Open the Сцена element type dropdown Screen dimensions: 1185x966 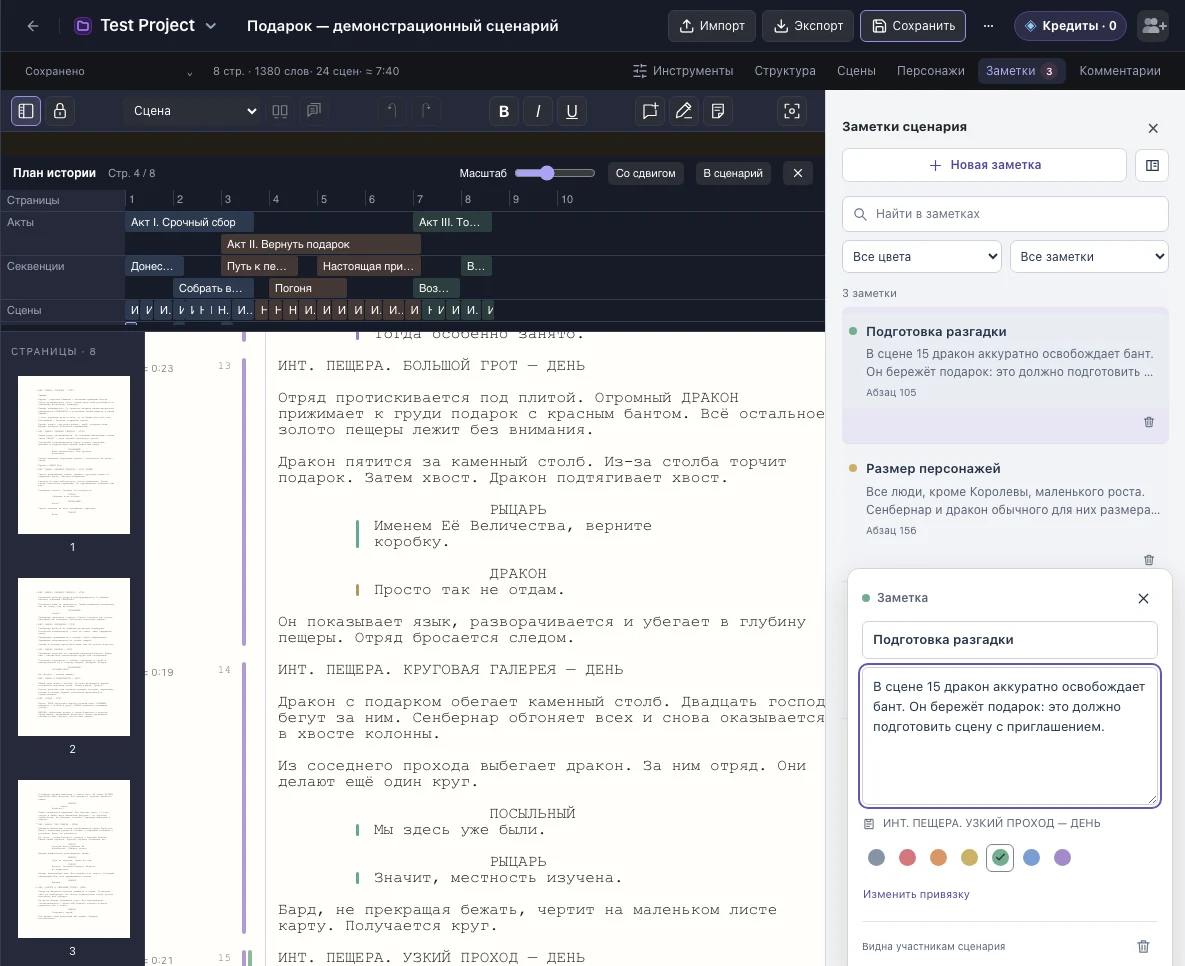point(193,111)
